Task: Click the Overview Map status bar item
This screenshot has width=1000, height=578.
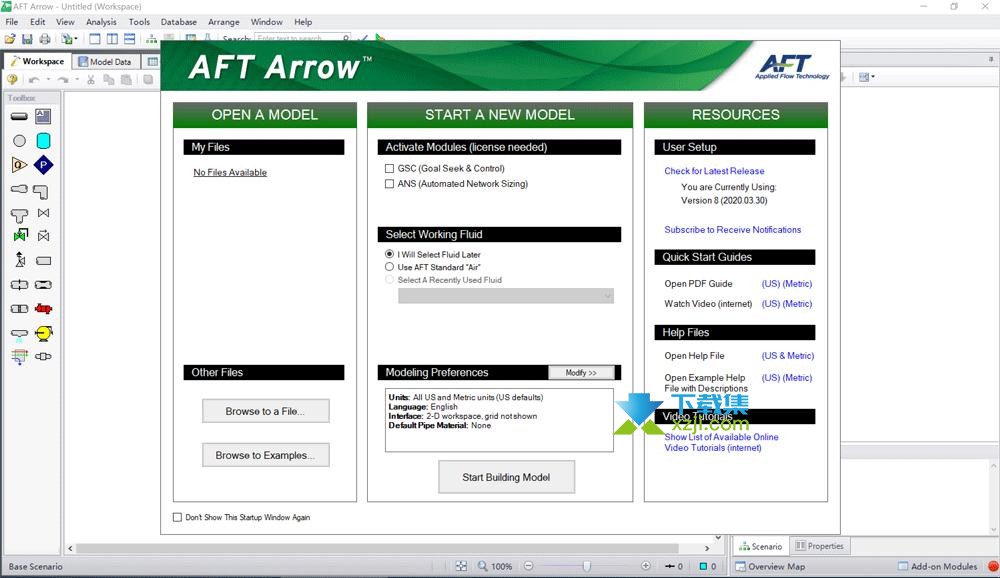Action: point(770,567)
